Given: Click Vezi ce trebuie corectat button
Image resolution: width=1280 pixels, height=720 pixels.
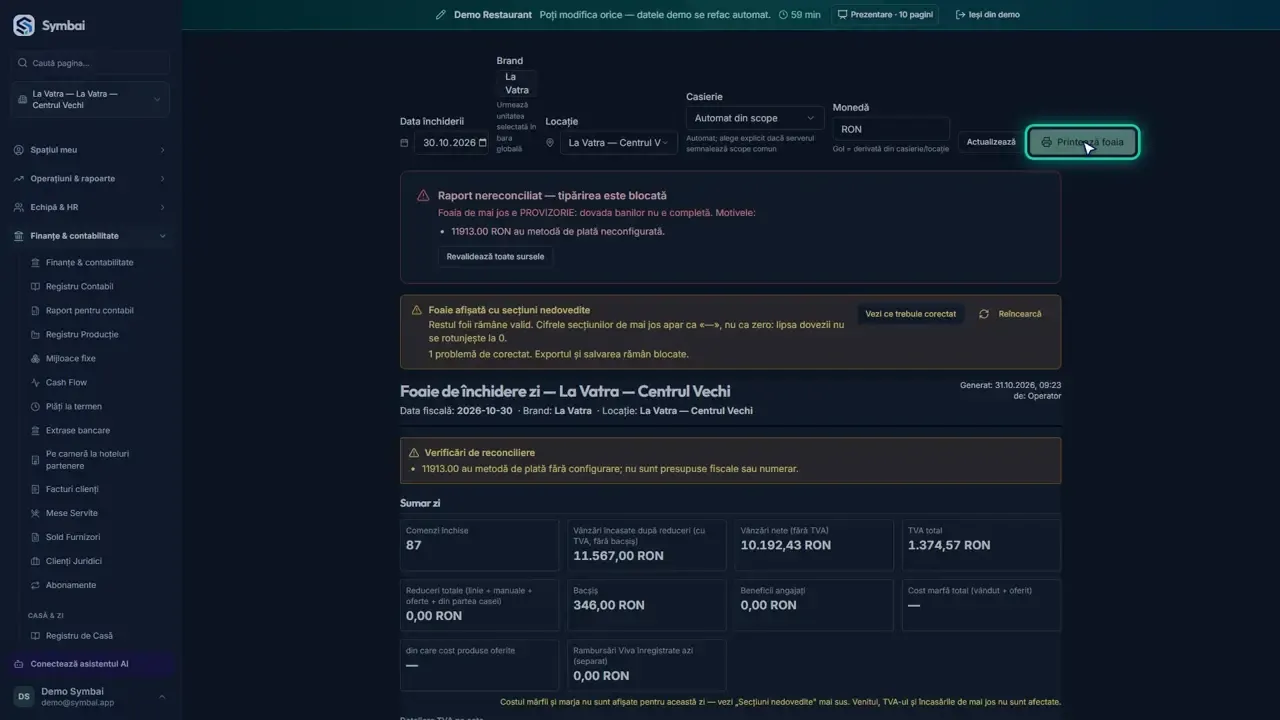Looking at the screenshot, I should click(x=911, y=314).
